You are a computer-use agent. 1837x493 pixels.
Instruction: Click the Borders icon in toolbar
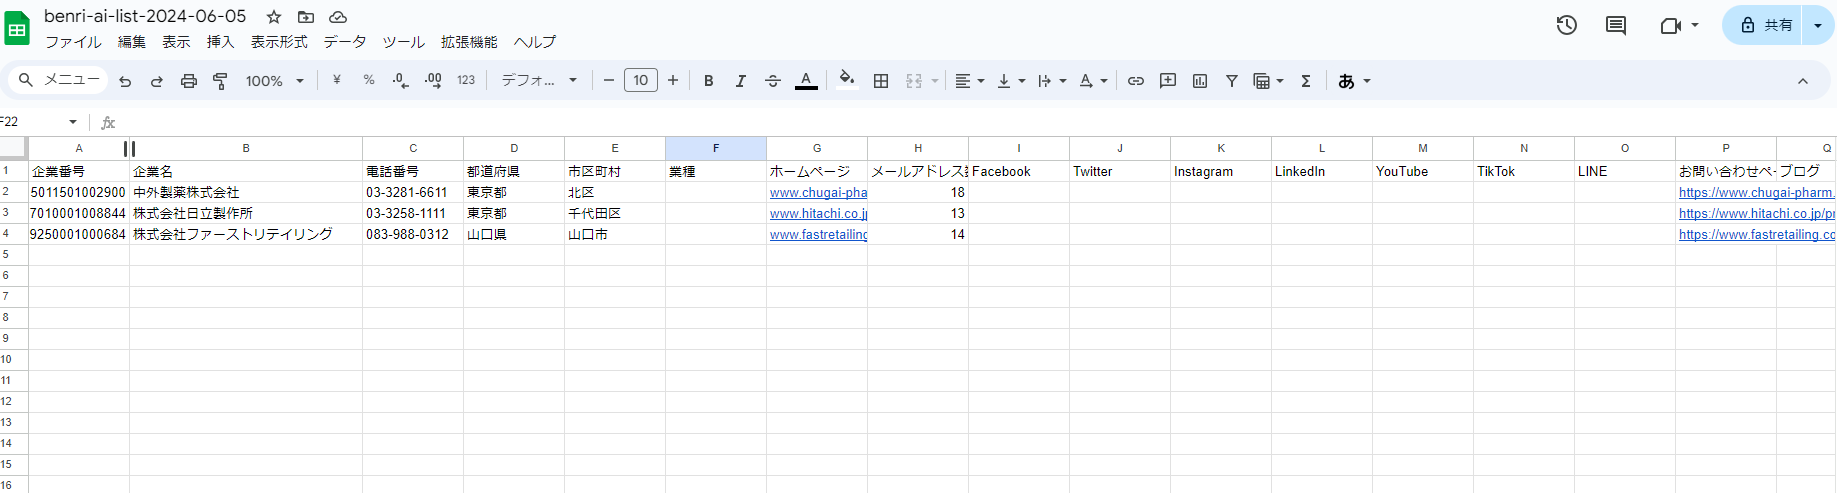click(881, 81)
